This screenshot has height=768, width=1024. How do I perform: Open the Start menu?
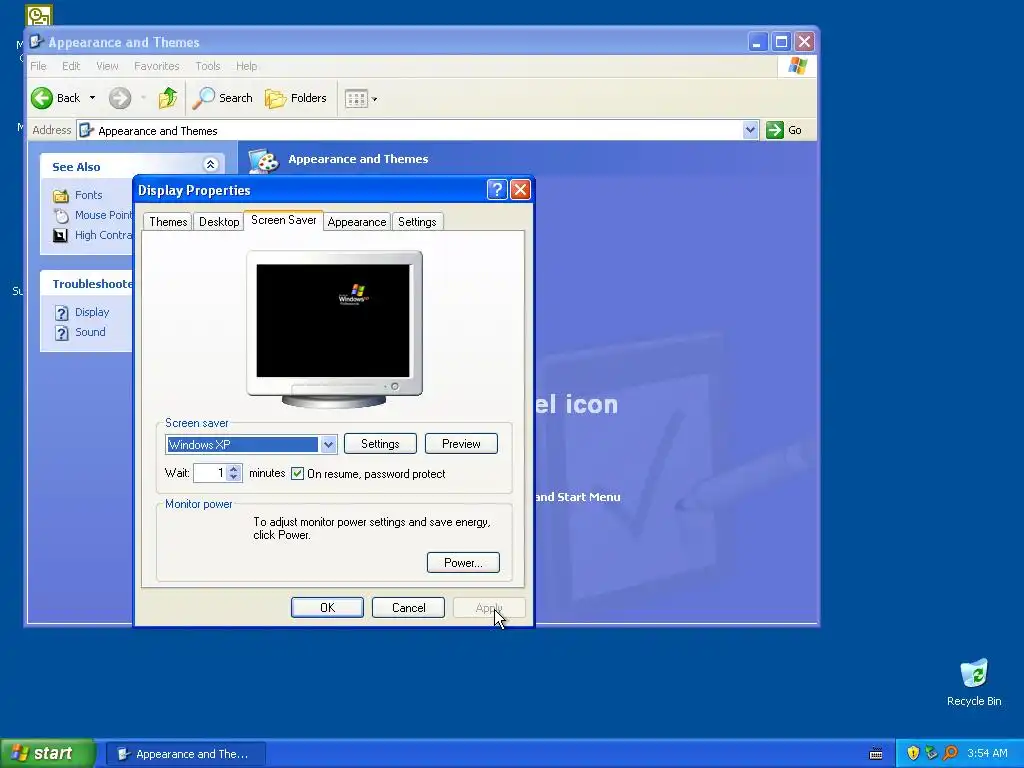click(x=47, y=753)
